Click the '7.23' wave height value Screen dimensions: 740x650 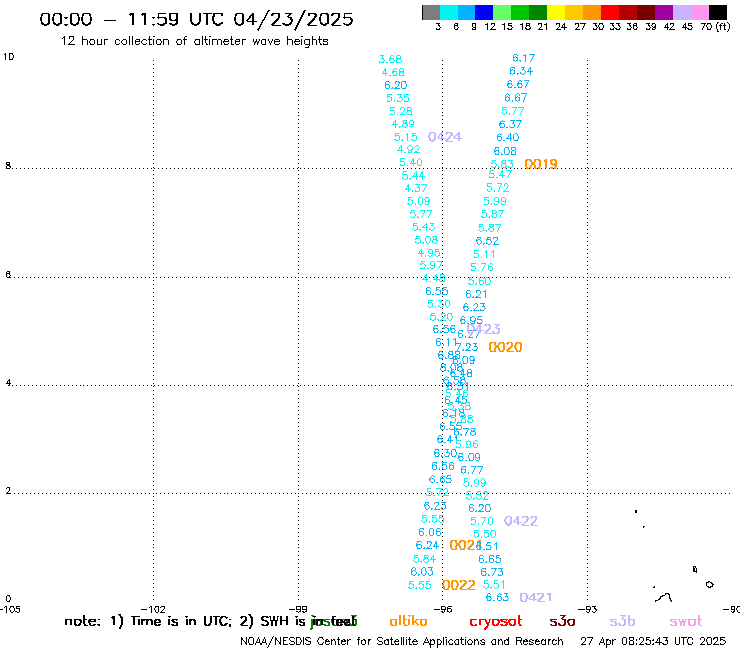click(467, 347)
